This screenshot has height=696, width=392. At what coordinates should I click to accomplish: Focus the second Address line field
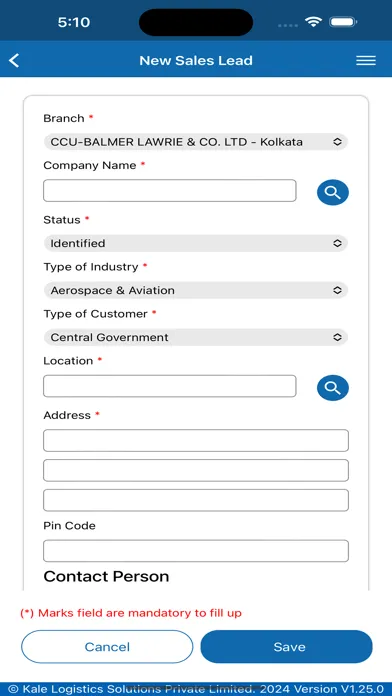(x=196, y=471)
